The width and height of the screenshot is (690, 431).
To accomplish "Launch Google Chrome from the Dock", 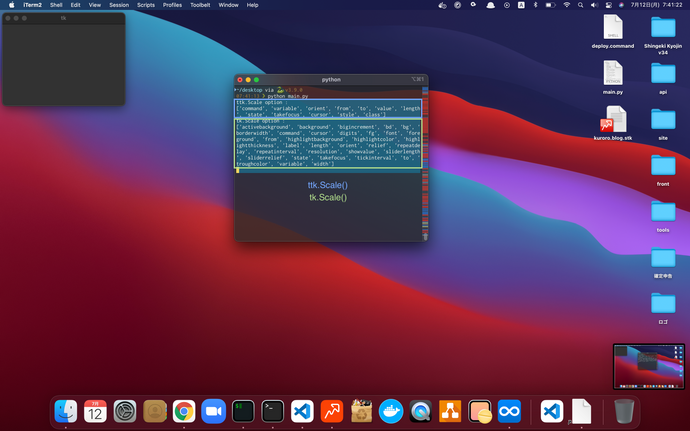I will pos(184,411).
